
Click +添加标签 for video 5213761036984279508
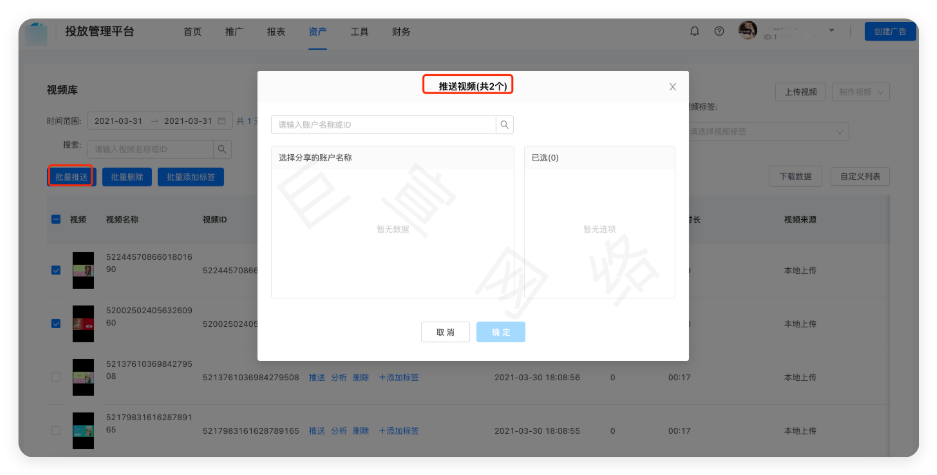399,378
